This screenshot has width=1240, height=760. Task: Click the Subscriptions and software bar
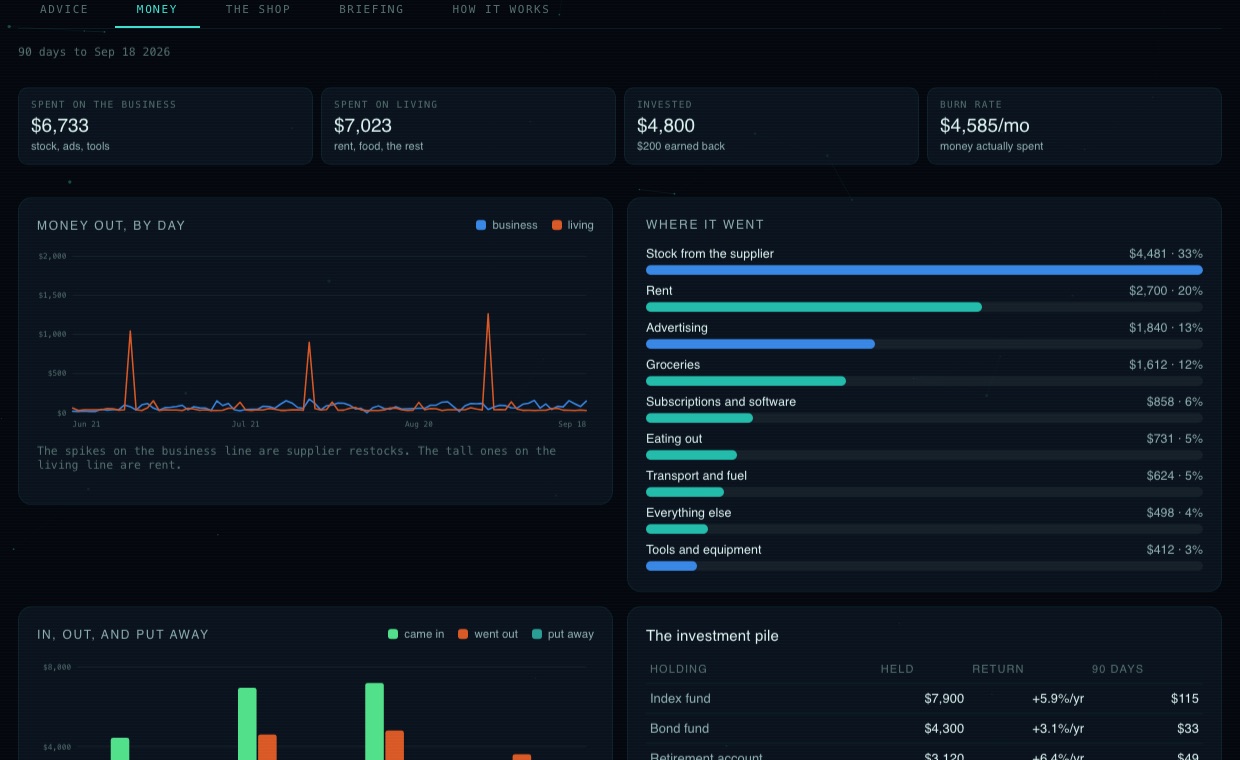(x=924, y=418)
